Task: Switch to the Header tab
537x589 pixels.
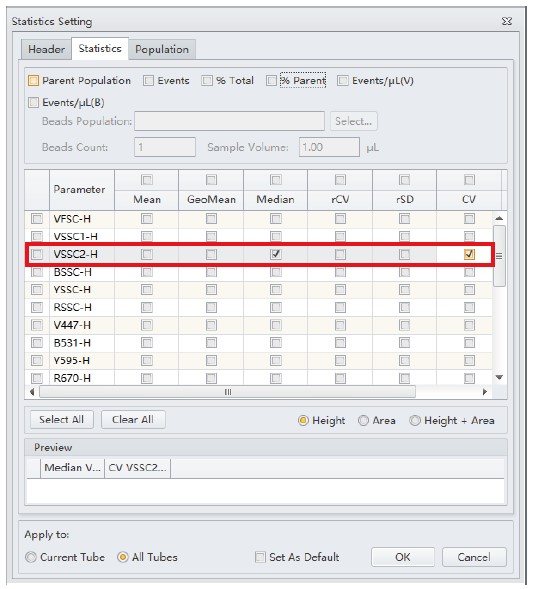Action: (47, 49)
